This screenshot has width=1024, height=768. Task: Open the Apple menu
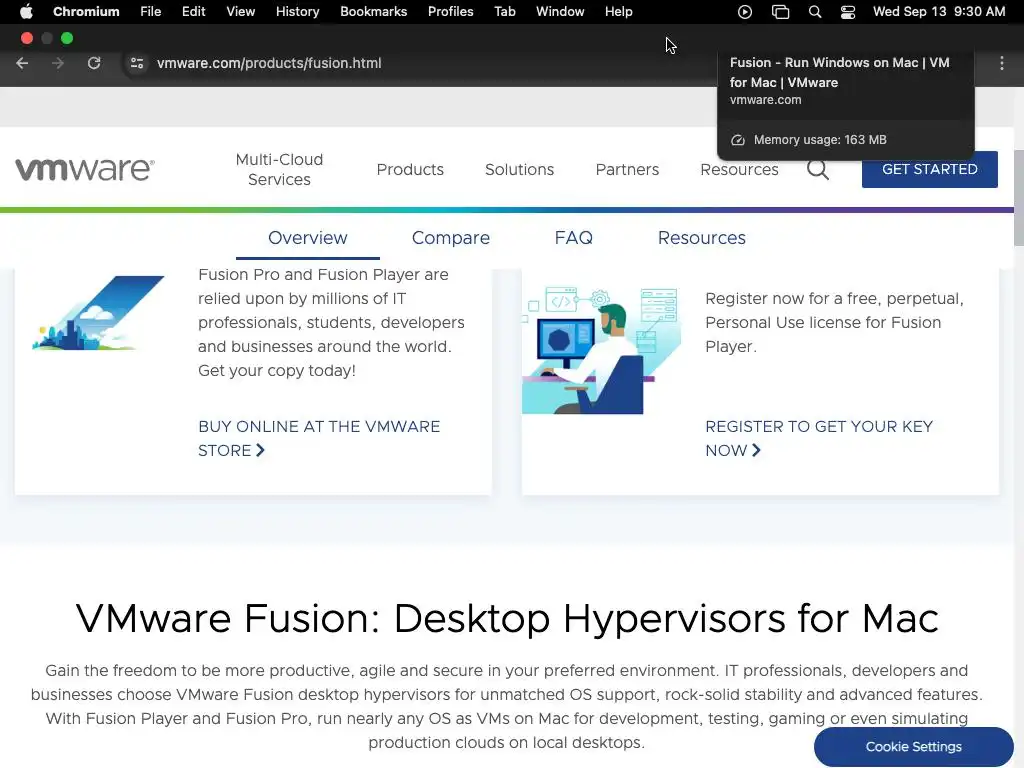[x=26, y=11]
